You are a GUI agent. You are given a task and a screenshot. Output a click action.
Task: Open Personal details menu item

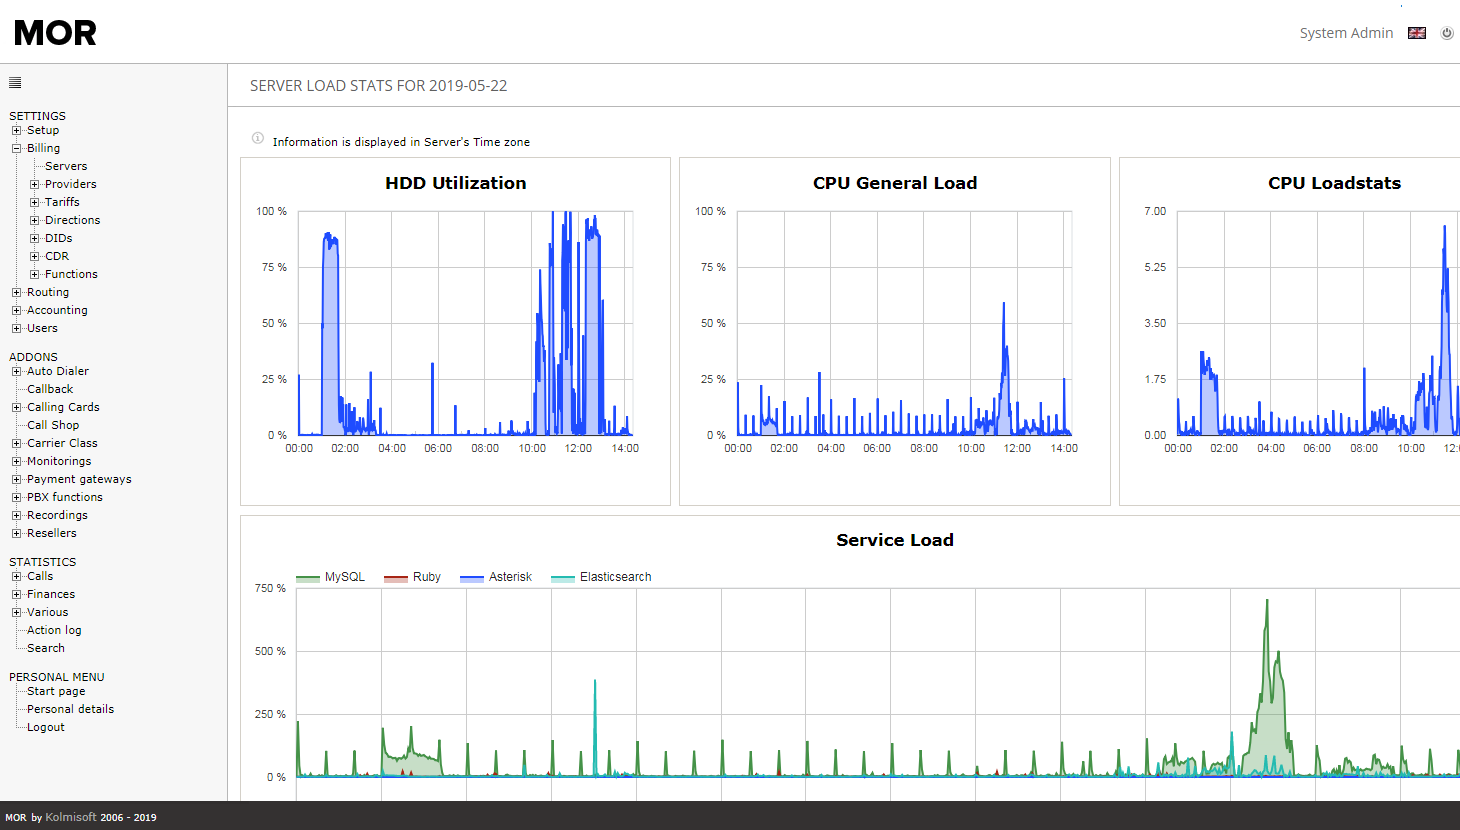pyautogui.click(x=70, y=709)
